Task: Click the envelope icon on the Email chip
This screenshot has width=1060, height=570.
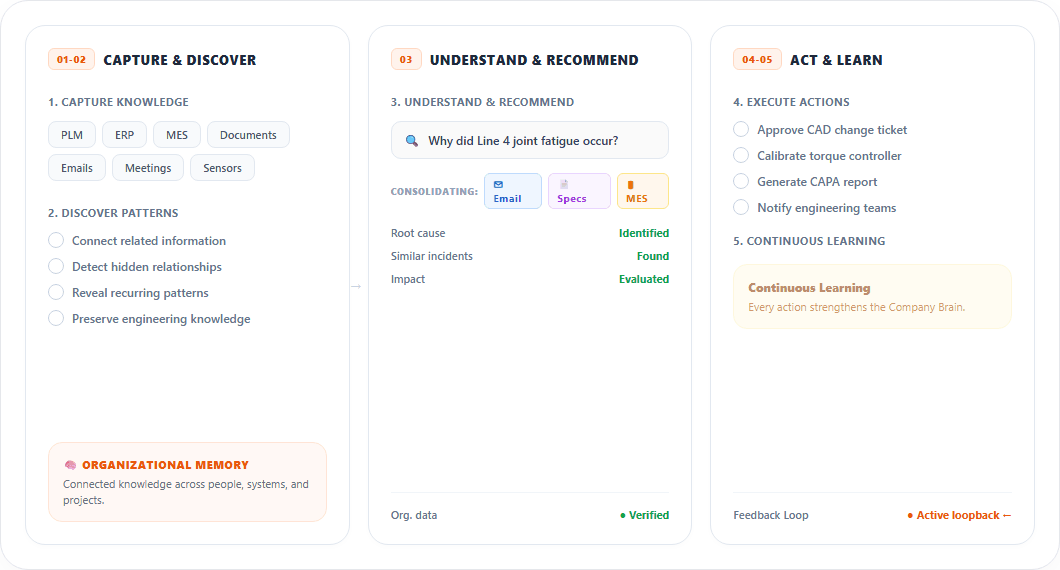Action: [x=498, y=184]
